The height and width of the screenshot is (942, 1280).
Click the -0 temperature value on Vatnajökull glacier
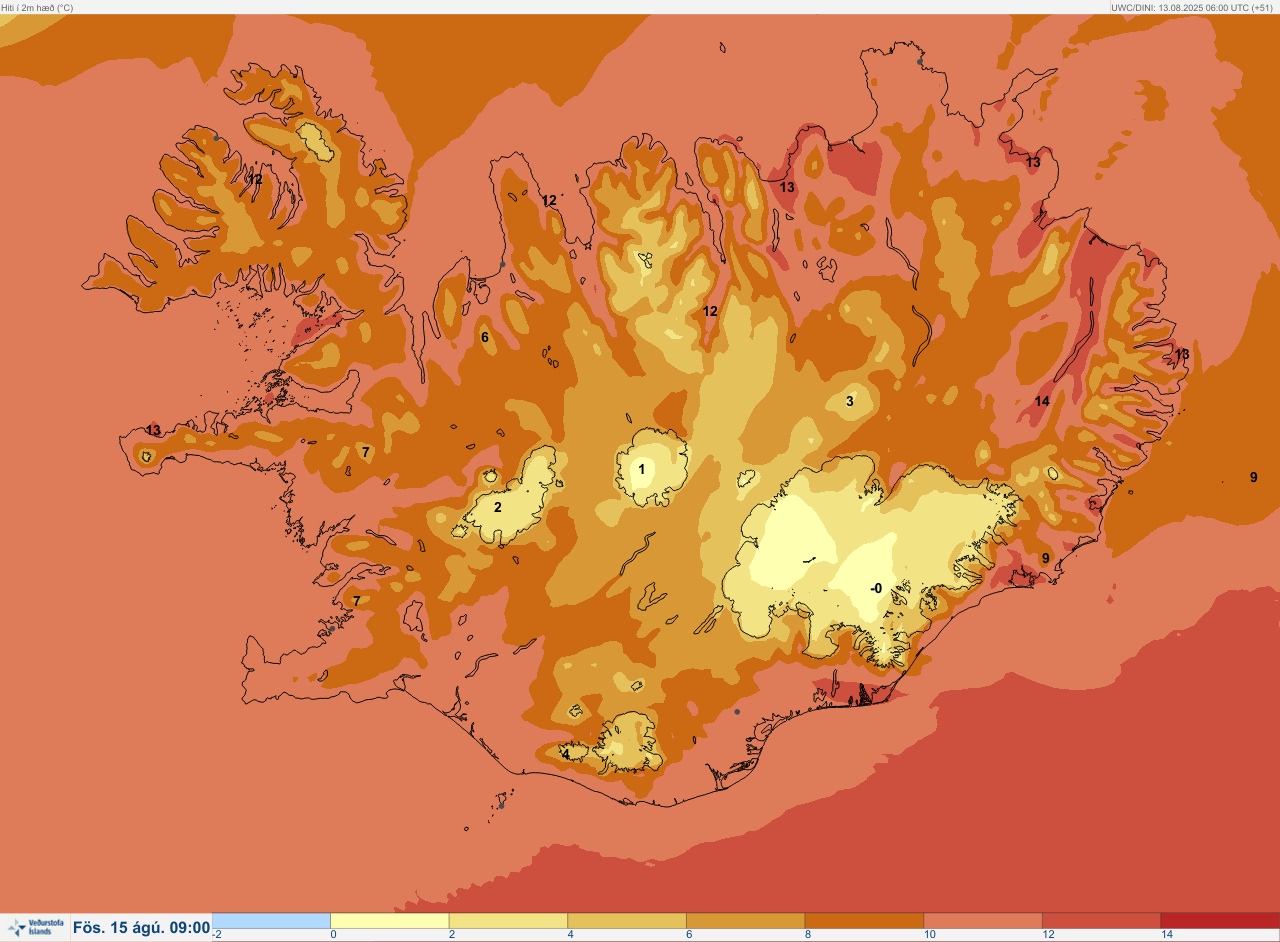tap(876, 588)
